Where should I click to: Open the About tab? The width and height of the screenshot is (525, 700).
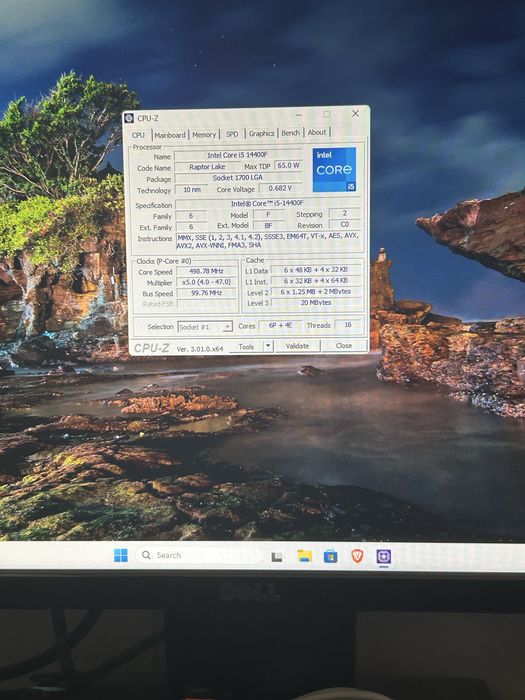coord(317,132)
